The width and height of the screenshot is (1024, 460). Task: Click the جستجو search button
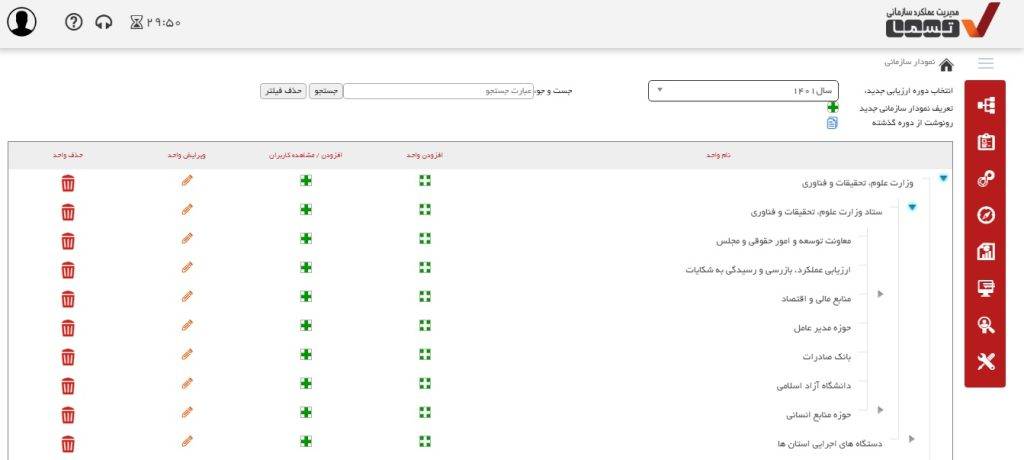(x=327, y=91)
